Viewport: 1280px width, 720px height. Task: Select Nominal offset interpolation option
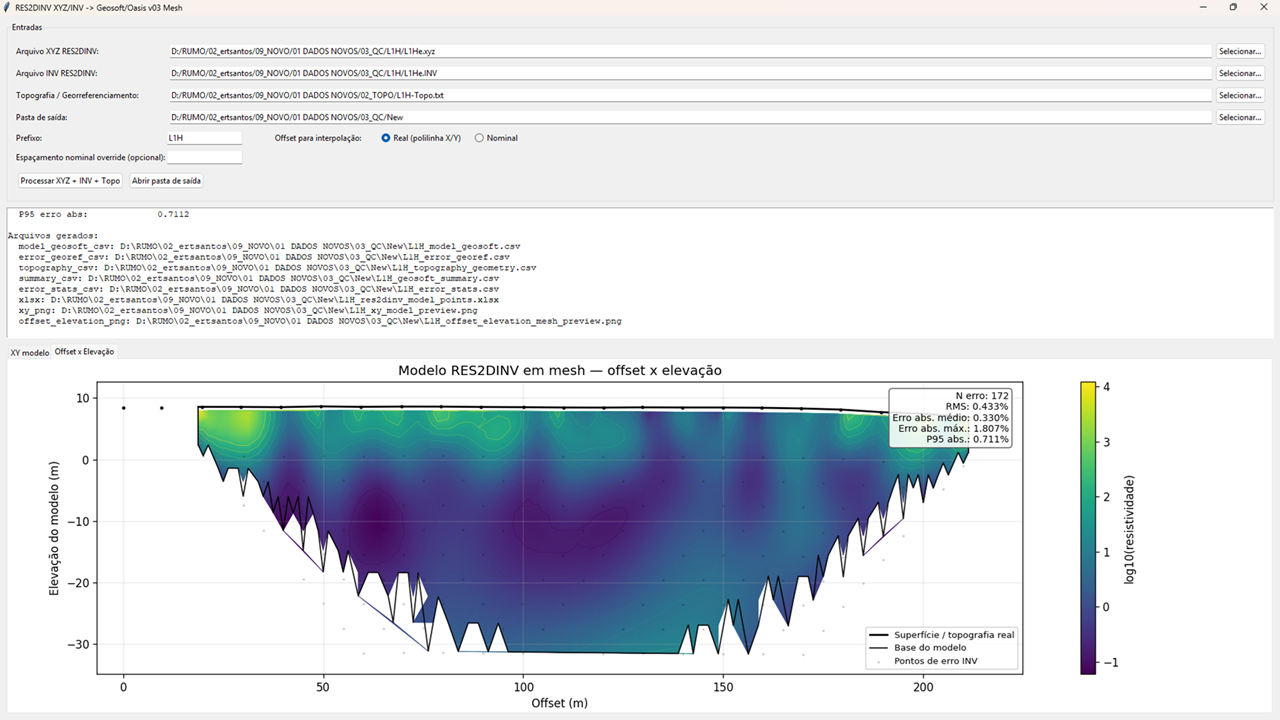point(496,138)
